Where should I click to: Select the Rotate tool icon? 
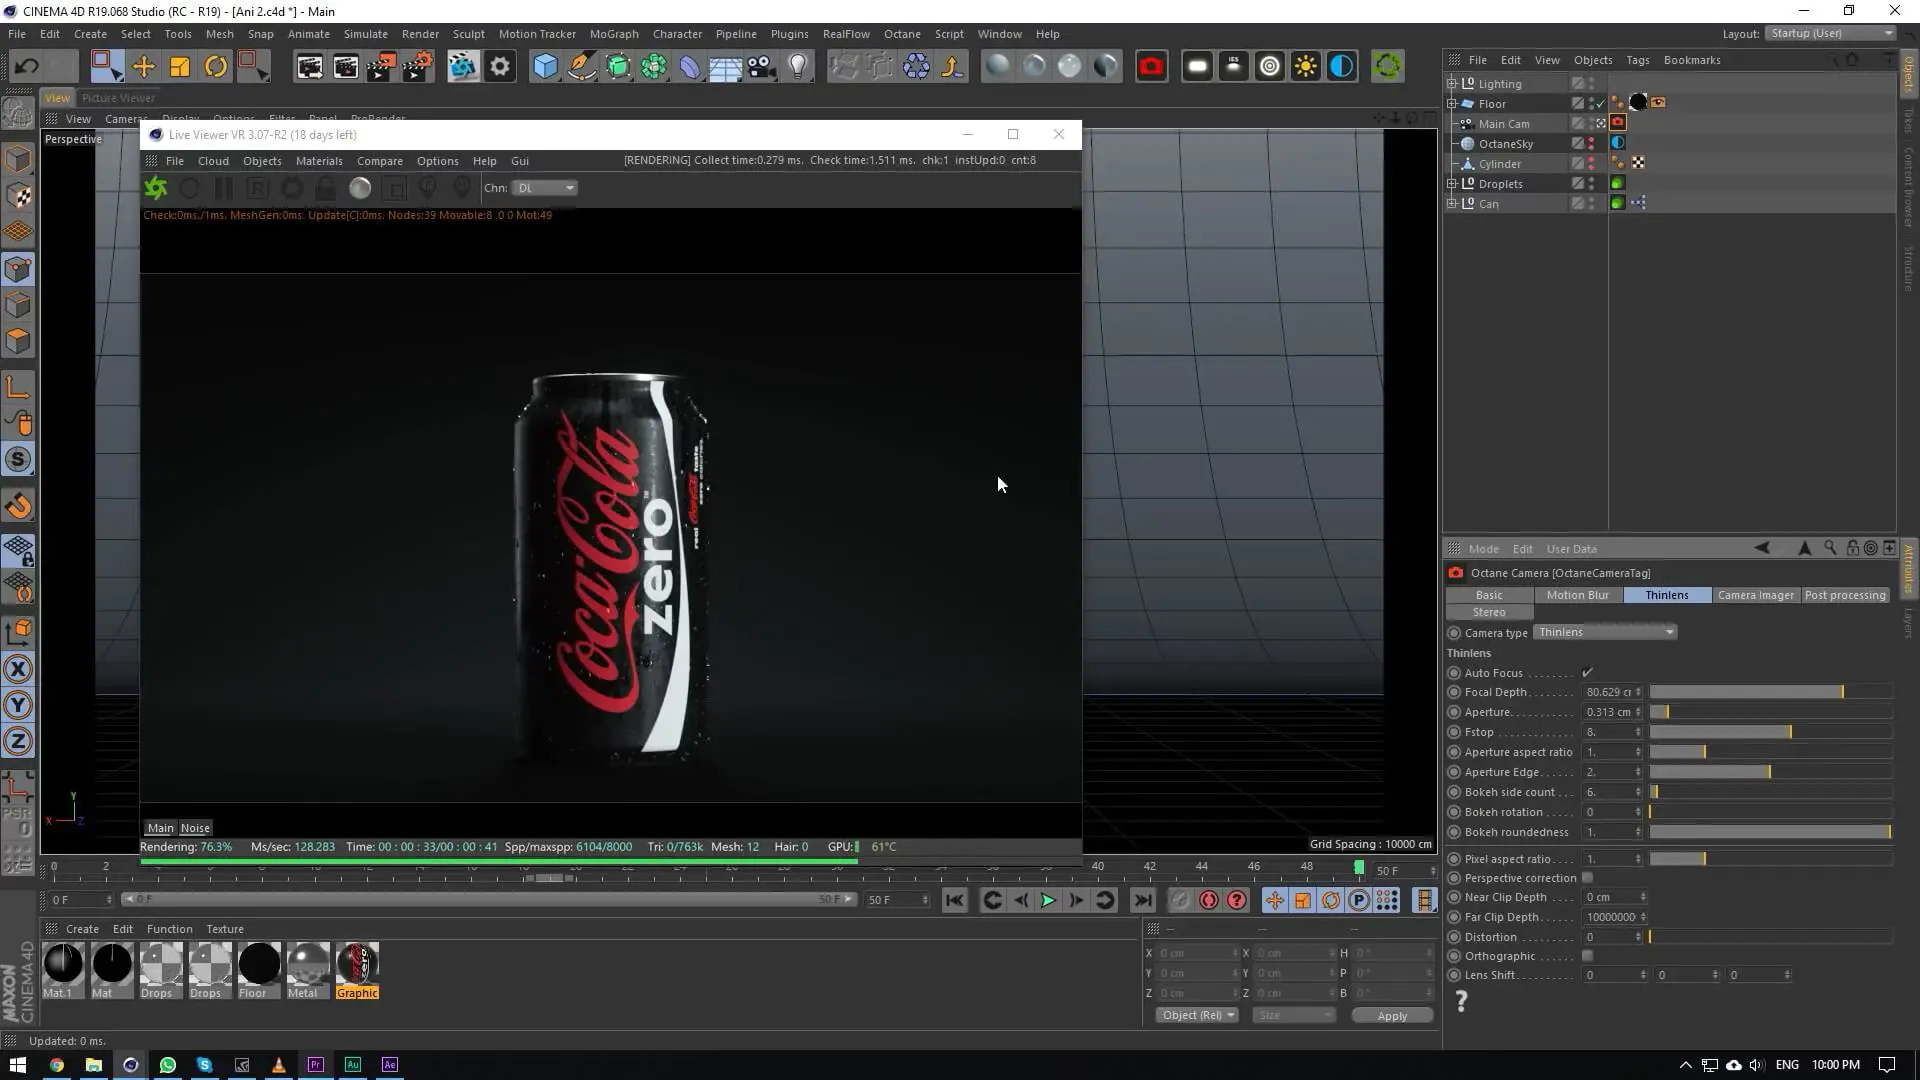(216, 67)
